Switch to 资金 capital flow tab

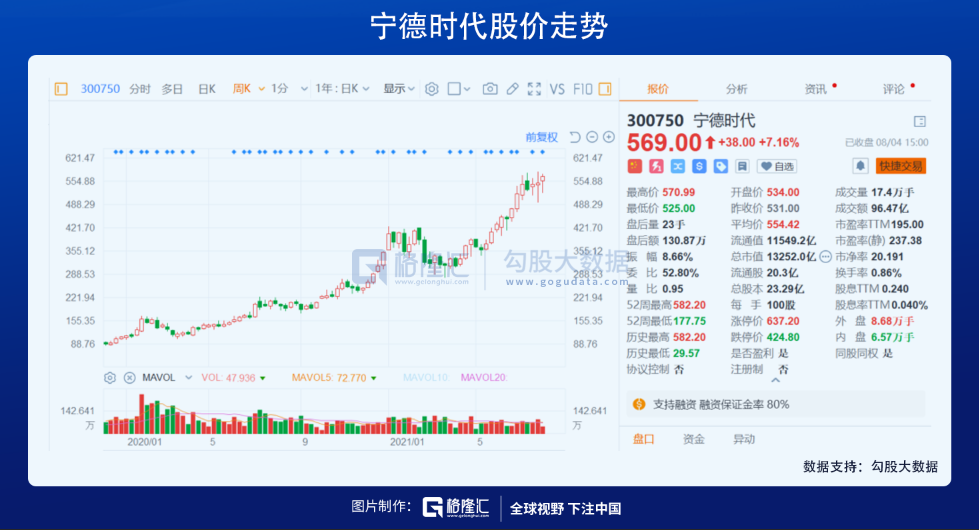[x=694, y=439]
